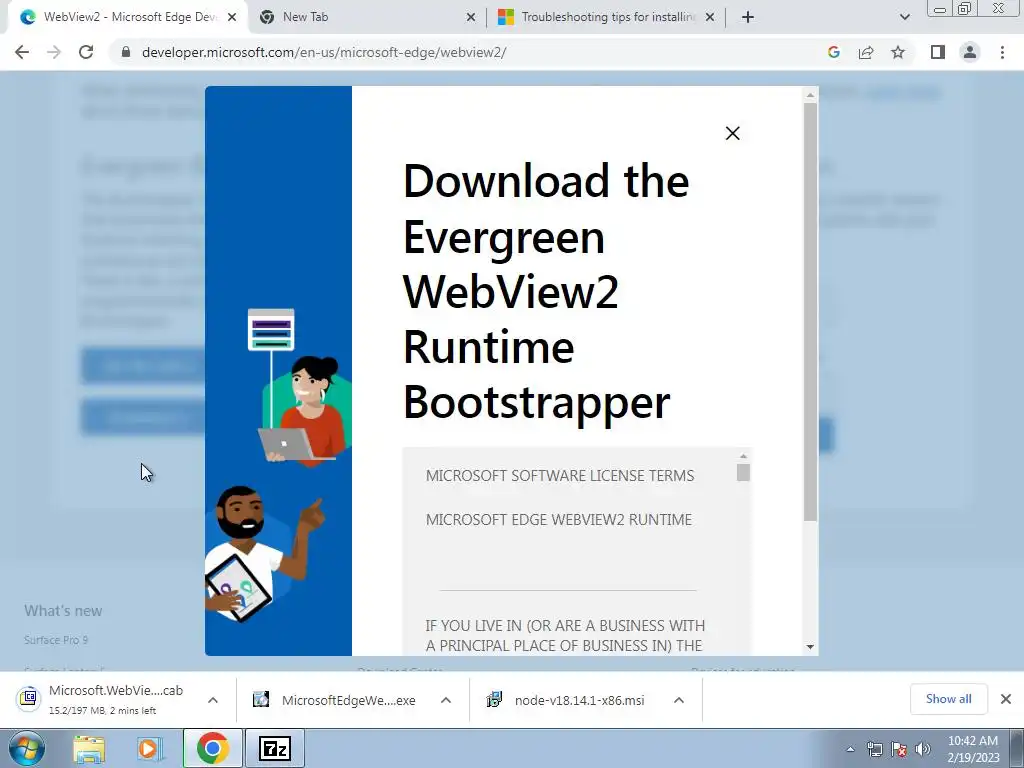This screenshot has width=1024, height=768.
Task: Close the download dialog with X
Action: (x=733, y=133)
